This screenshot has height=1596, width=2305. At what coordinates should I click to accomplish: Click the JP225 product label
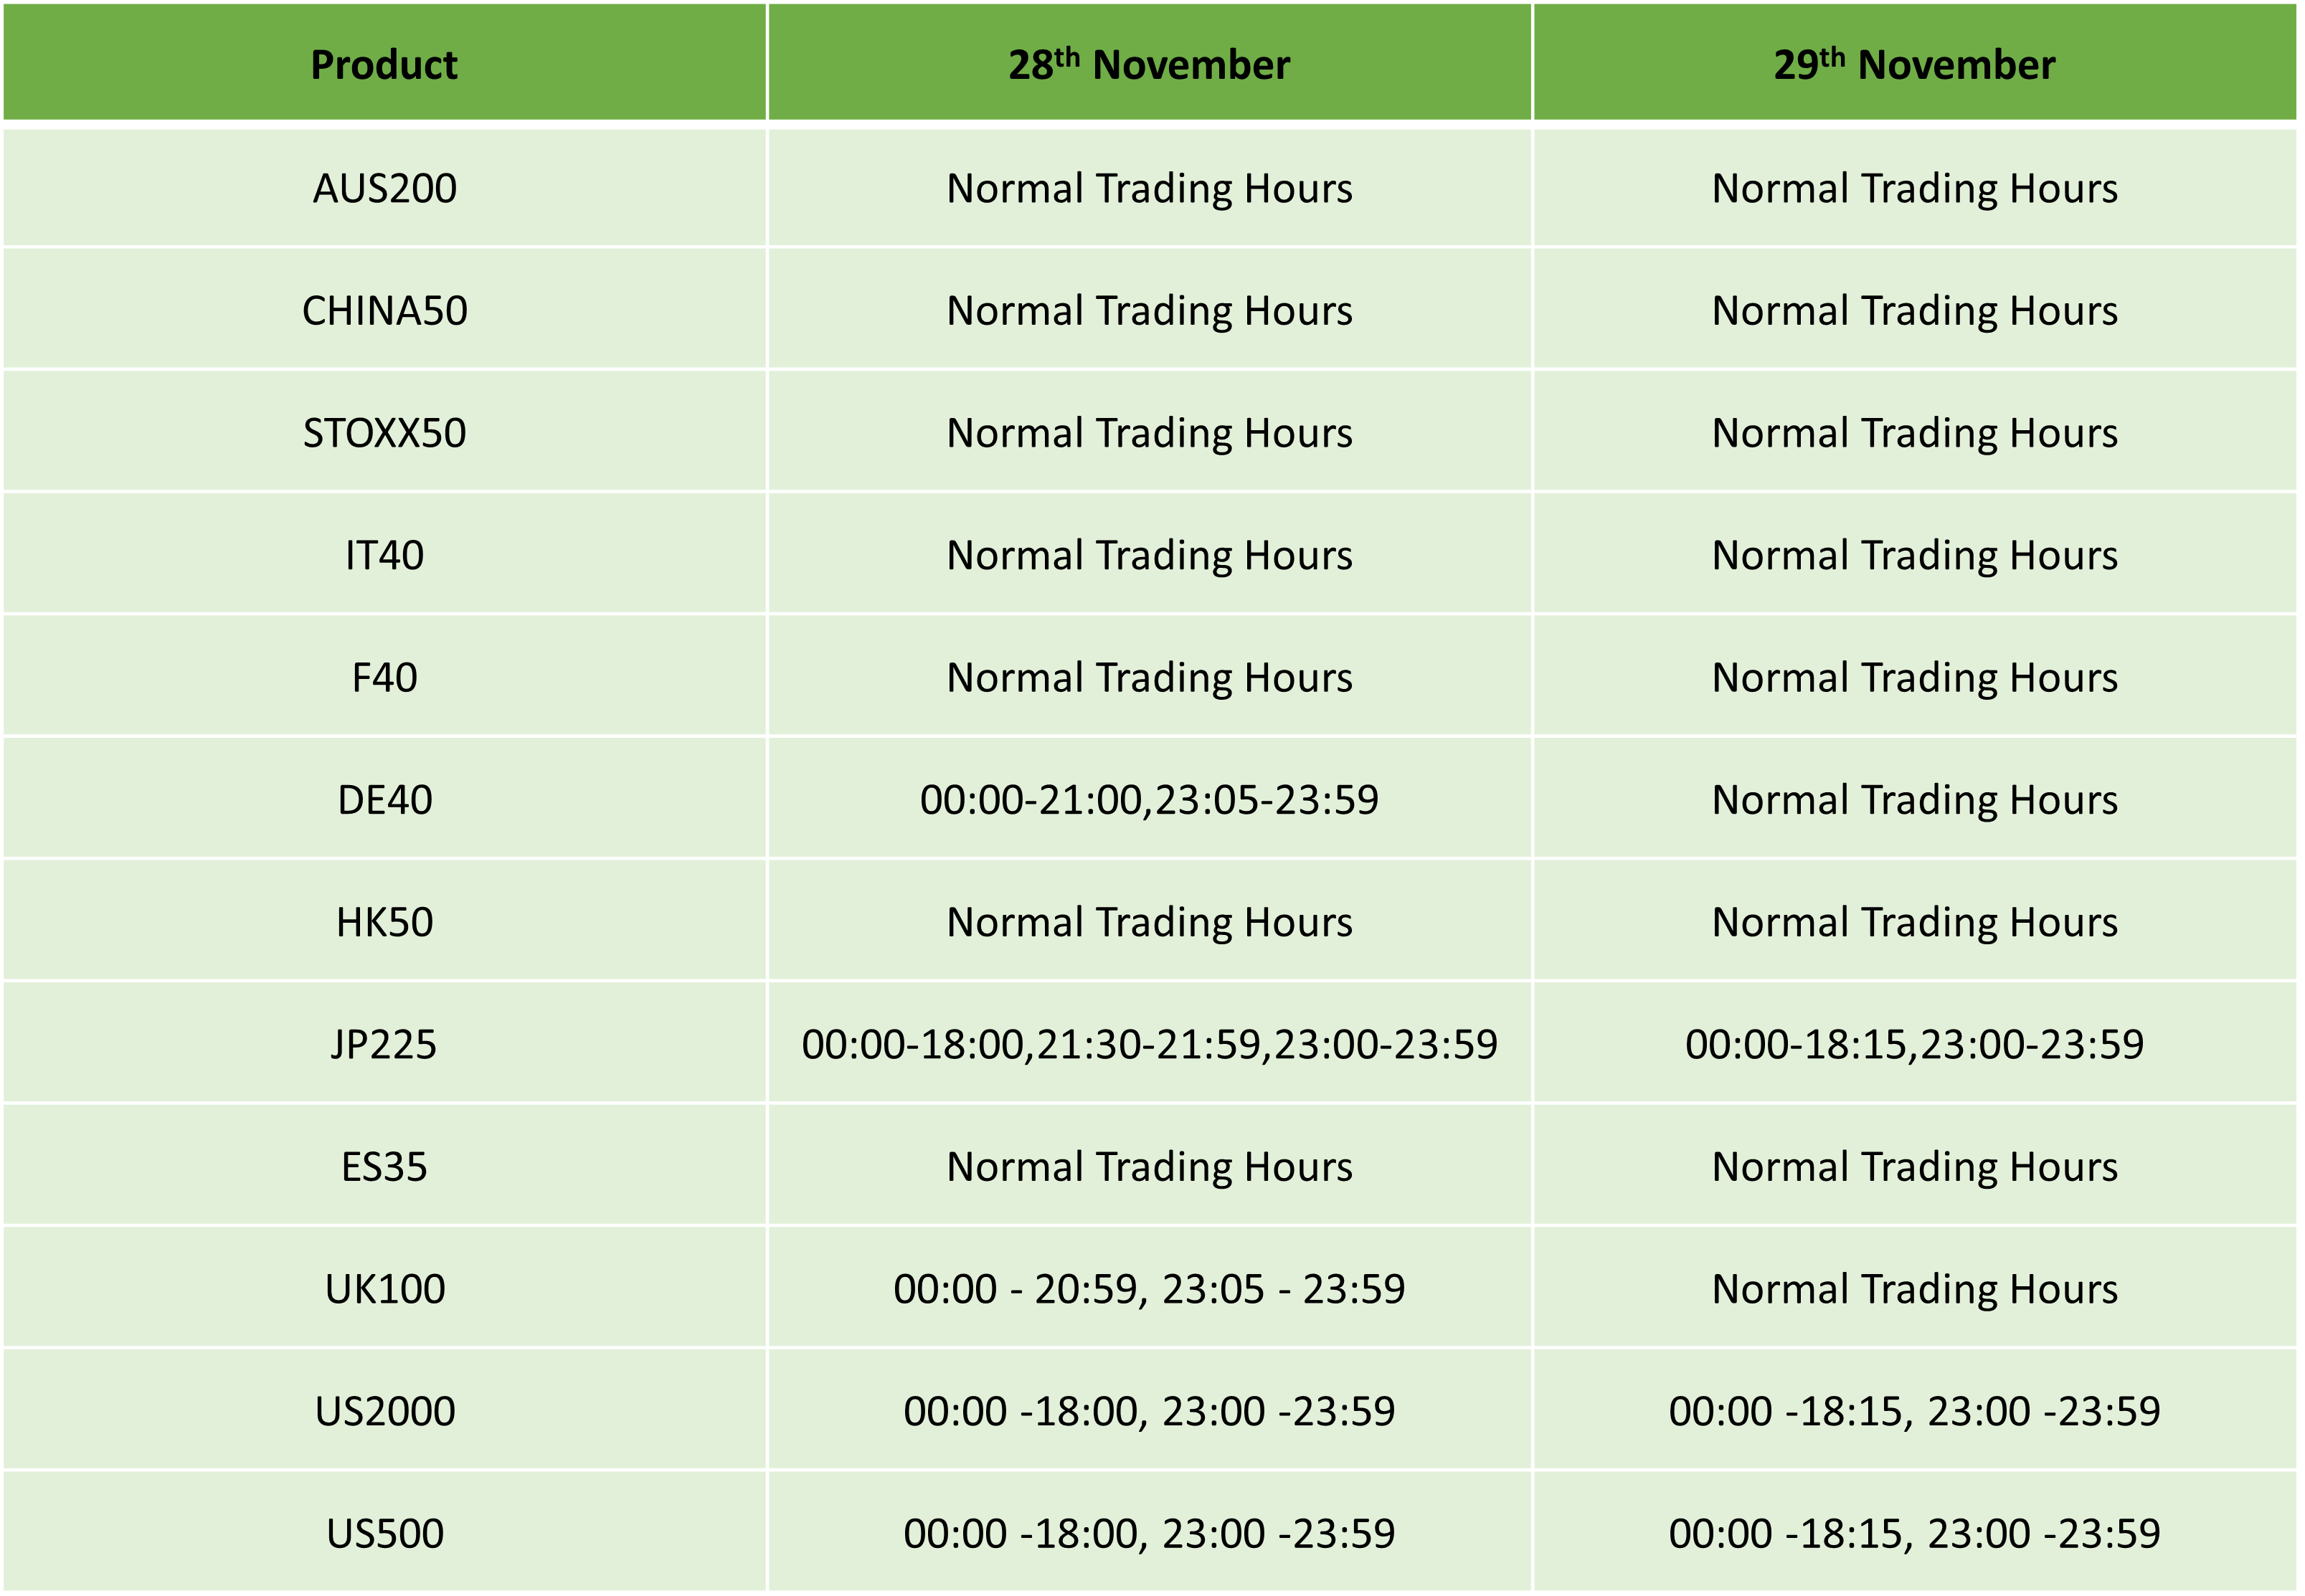[x=384, y=1044]
